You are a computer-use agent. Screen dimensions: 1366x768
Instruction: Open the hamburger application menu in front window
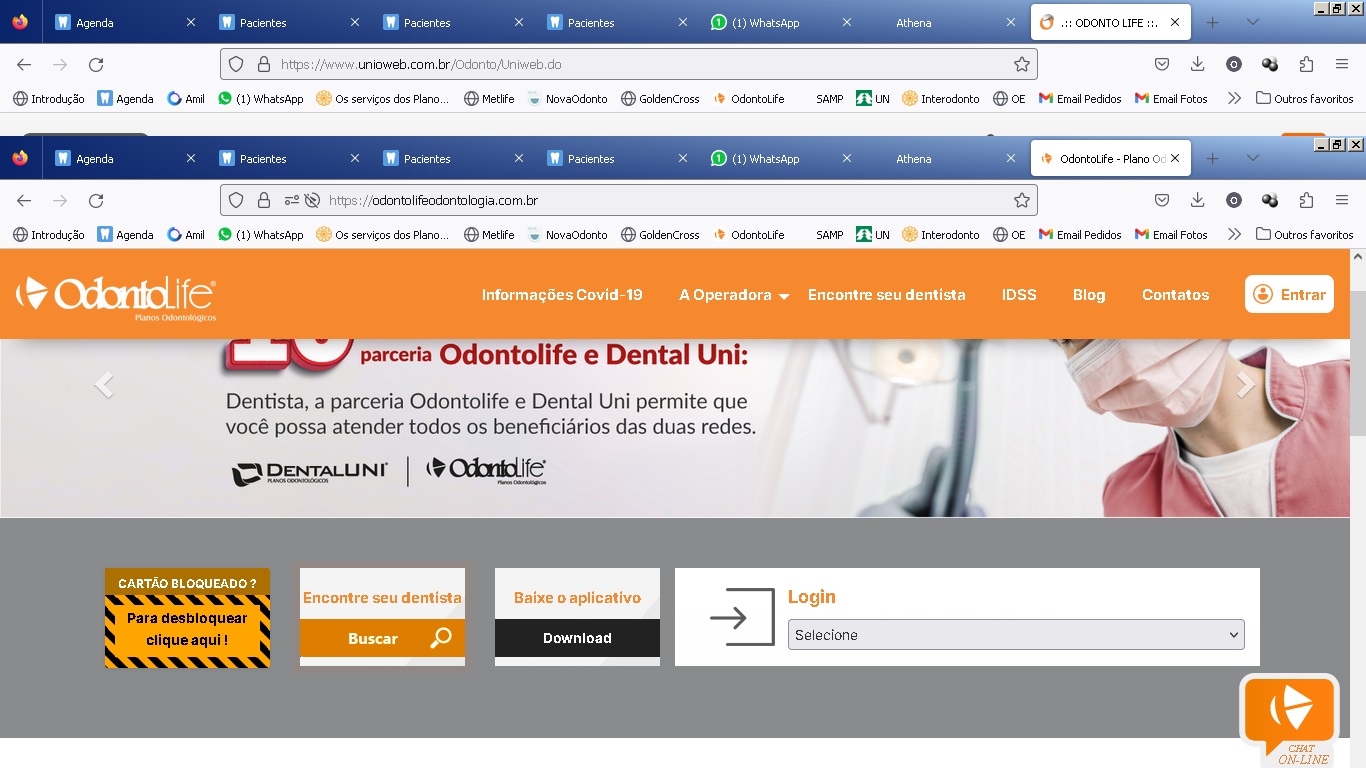tap(1342, 200)
